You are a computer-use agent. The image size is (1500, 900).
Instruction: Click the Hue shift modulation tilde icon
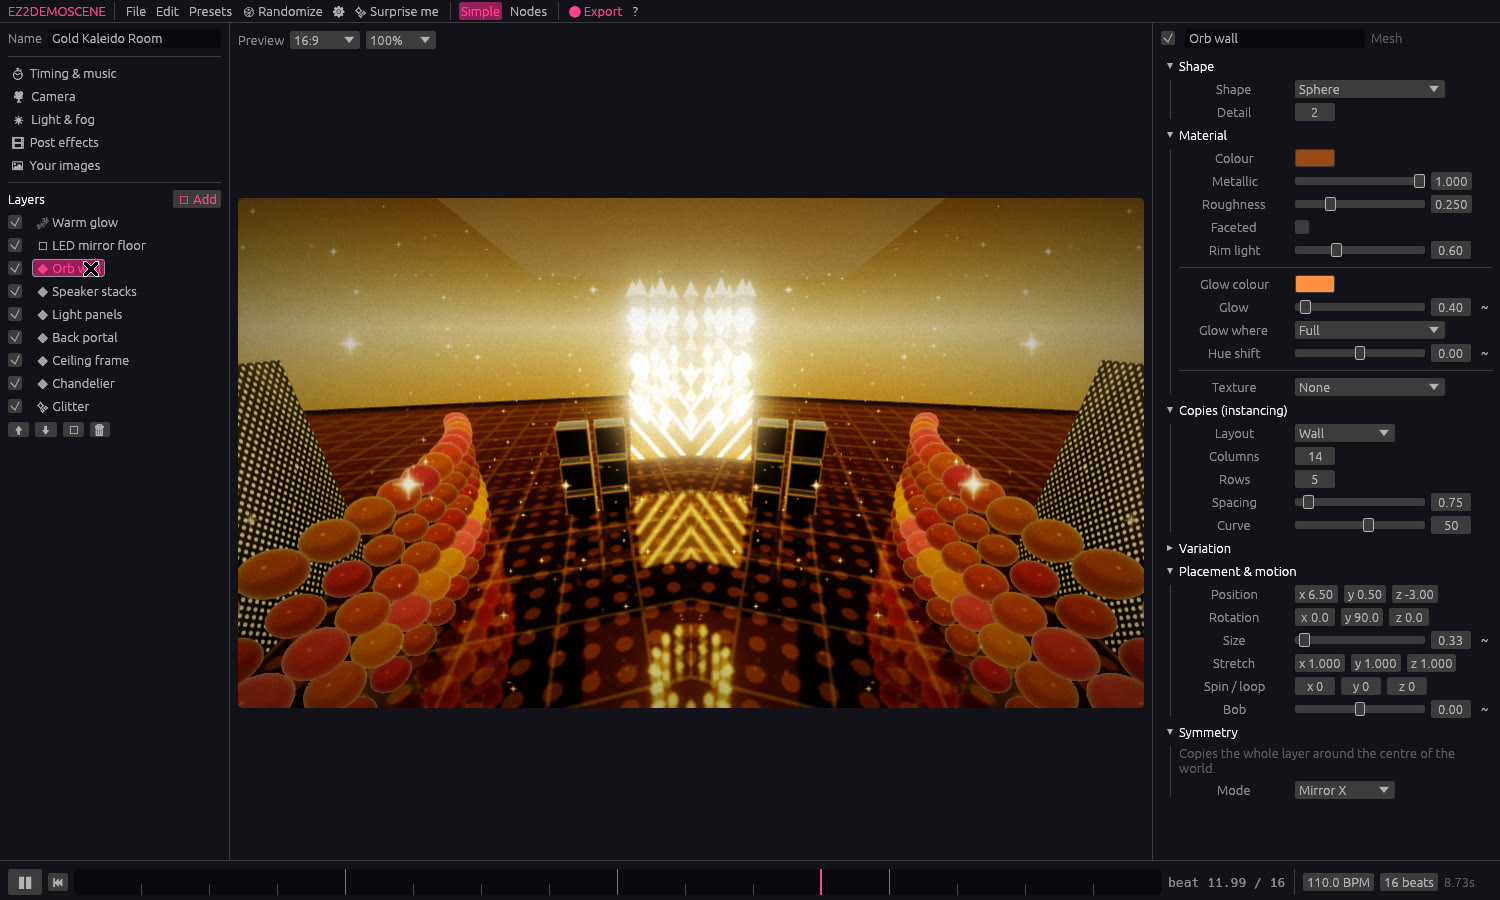pyautogui.click(x=1484, y=353)
